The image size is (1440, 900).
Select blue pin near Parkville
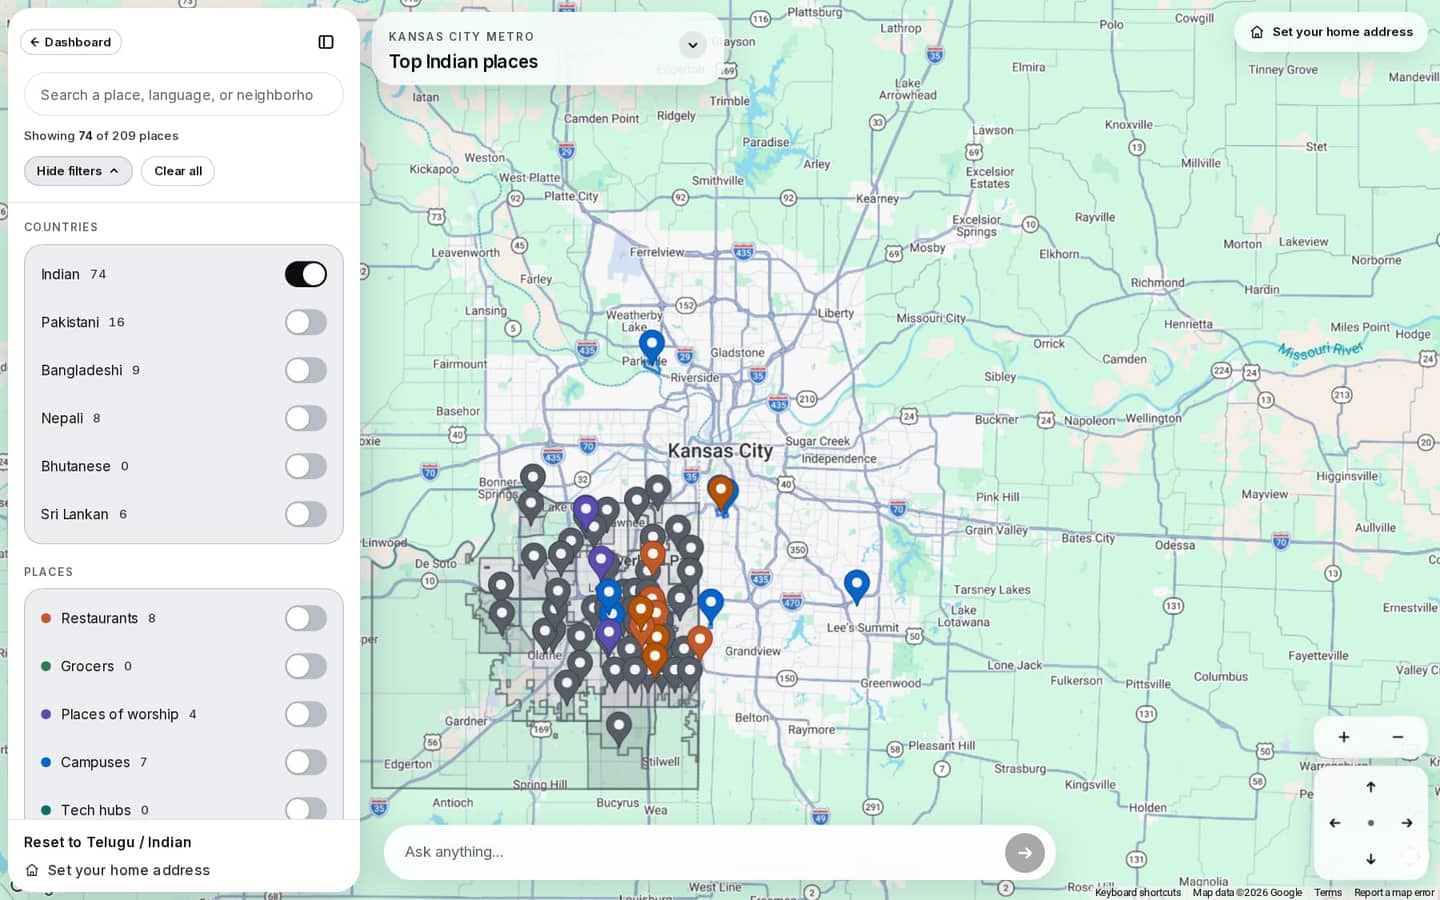(x=652, y=346)
